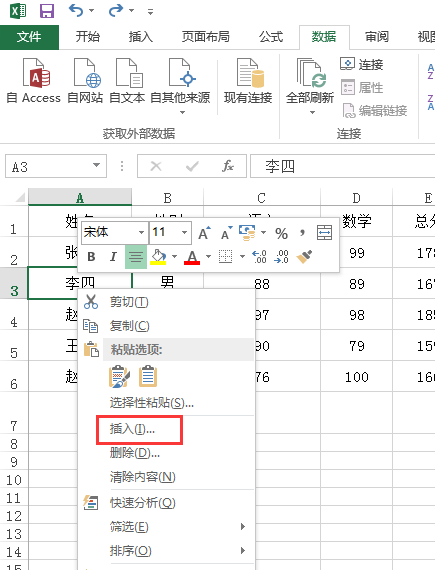Viewport: 435px width, 570px height.
Task: Choose 复制(C) from context menu
Action: click(166, 326)
